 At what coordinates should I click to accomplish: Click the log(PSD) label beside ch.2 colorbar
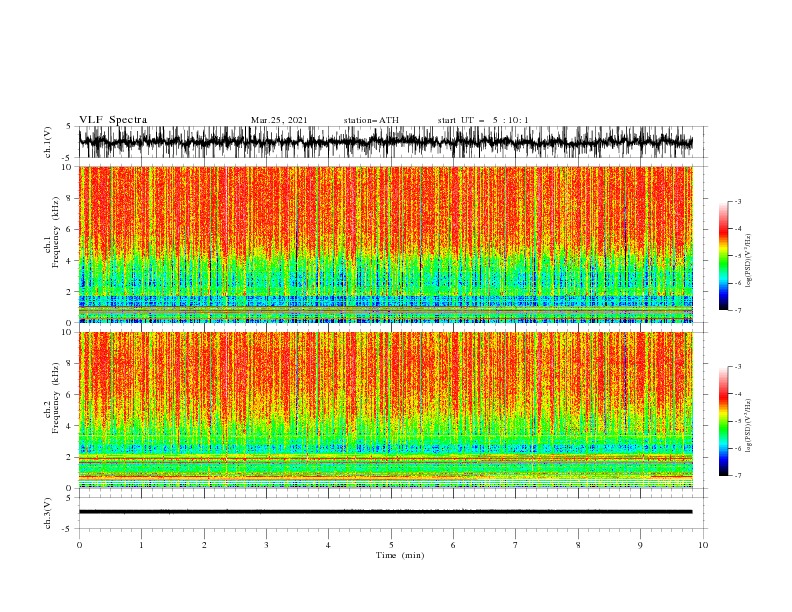748,425
